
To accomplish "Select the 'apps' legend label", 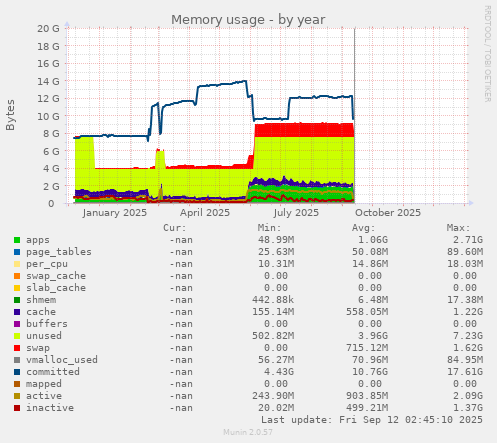I will coord(38,240).
